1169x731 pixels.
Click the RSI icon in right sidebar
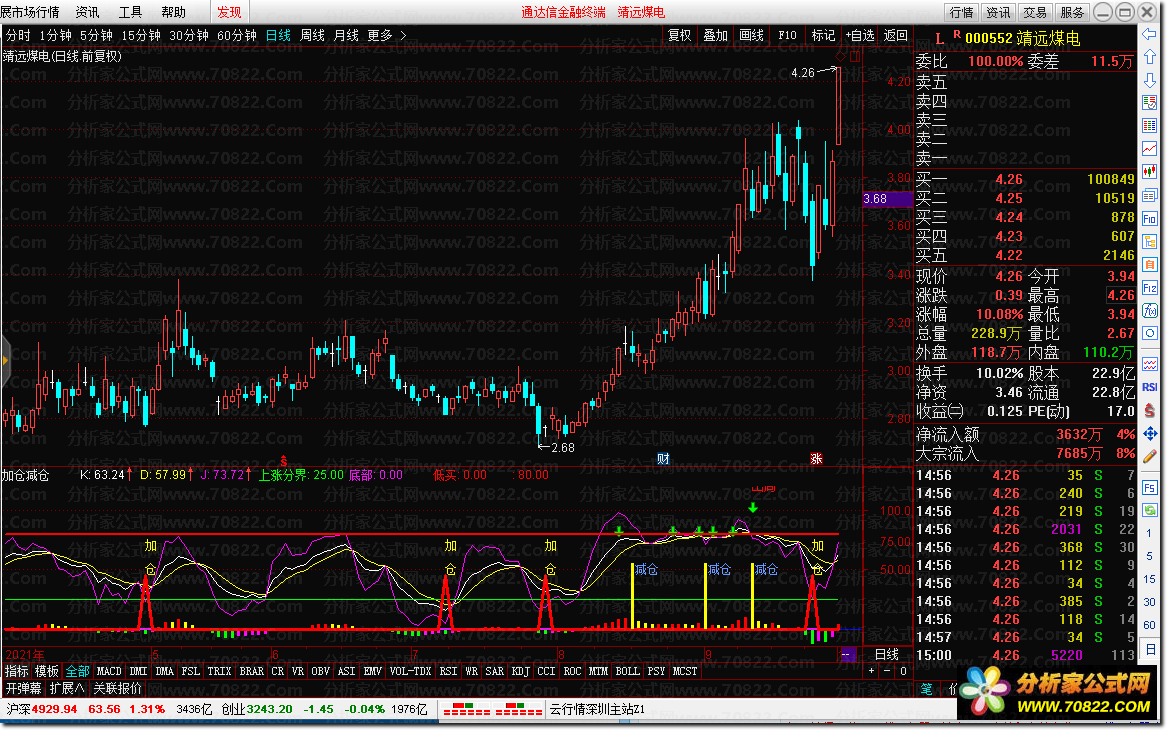tap(1150, 387)
